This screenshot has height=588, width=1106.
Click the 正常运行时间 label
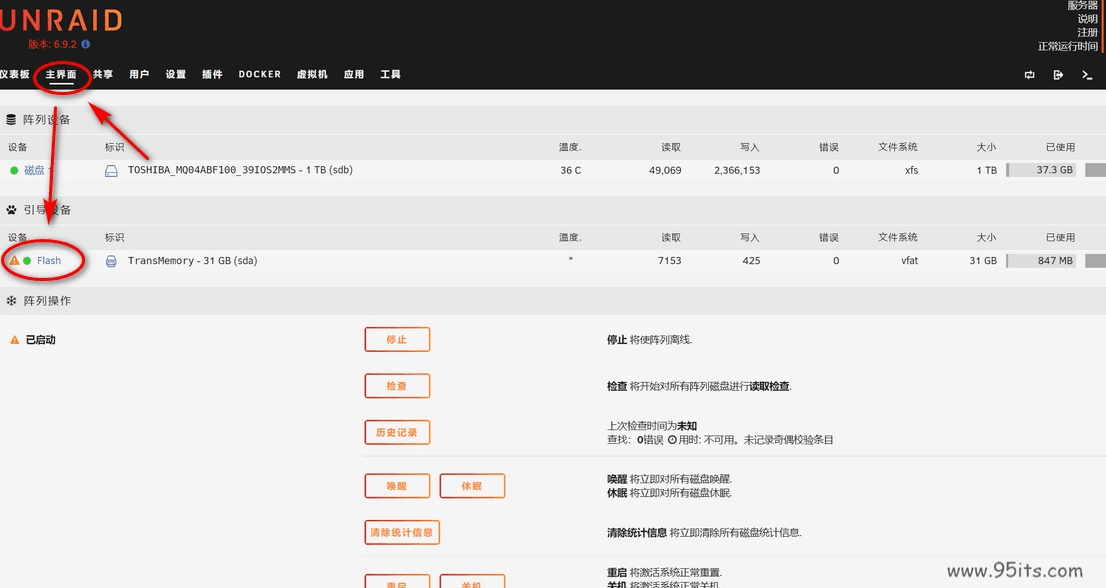(1068, 47)
